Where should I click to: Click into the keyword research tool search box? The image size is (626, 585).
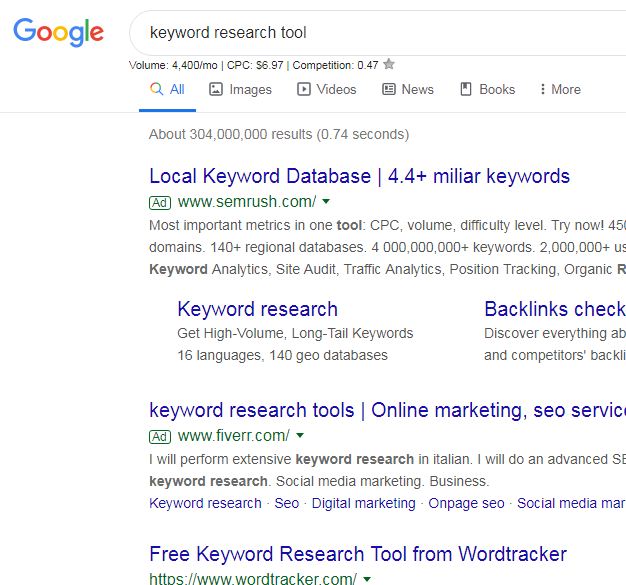(377, 33)
